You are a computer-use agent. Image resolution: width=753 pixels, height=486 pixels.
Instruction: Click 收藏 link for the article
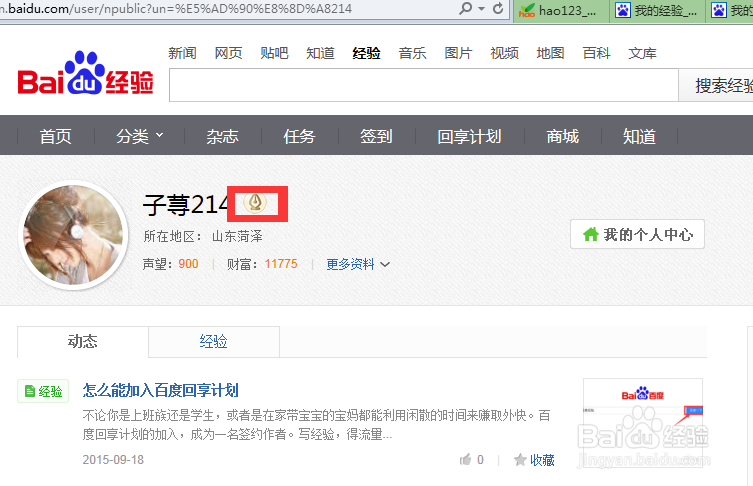(542, 460)
